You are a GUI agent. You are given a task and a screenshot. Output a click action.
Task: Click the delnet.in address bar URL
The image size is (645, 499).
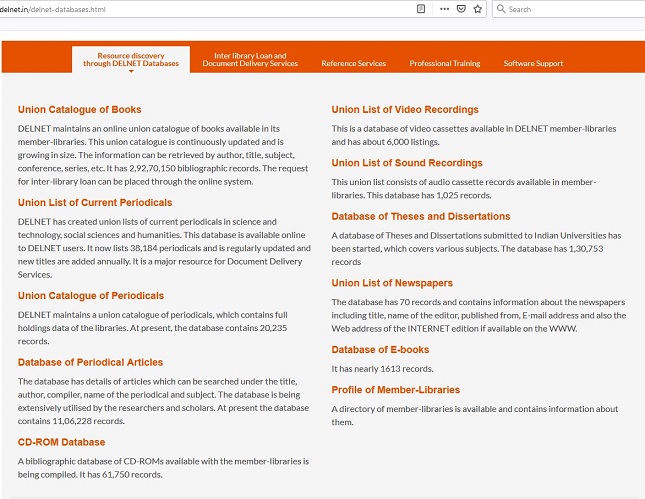click(53, 9)
